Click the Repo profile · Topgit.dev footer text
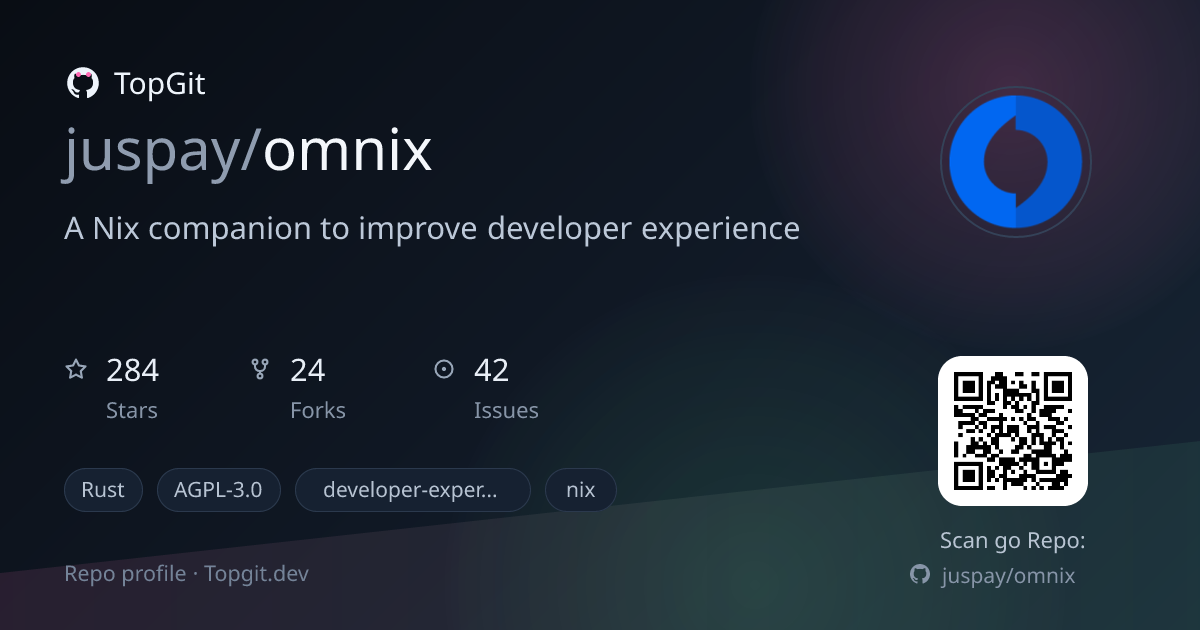 [186, 574]
